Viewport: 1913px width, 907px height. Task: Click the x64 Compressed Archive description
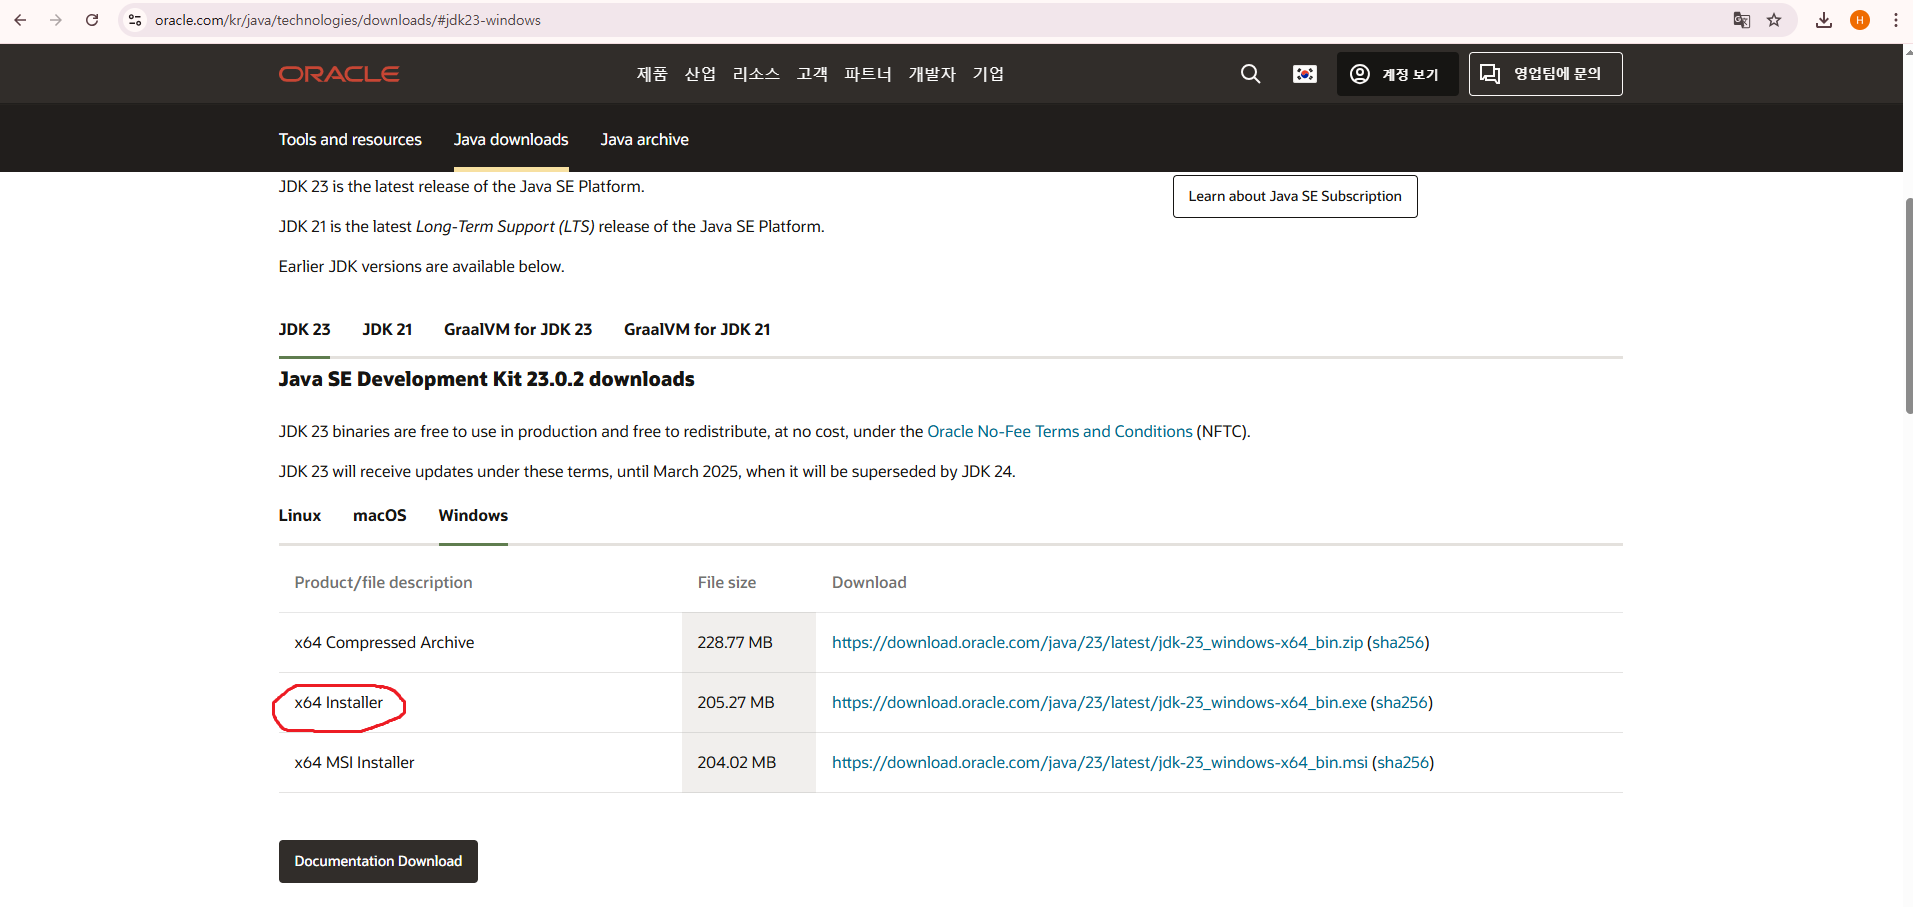click(384, 643)
